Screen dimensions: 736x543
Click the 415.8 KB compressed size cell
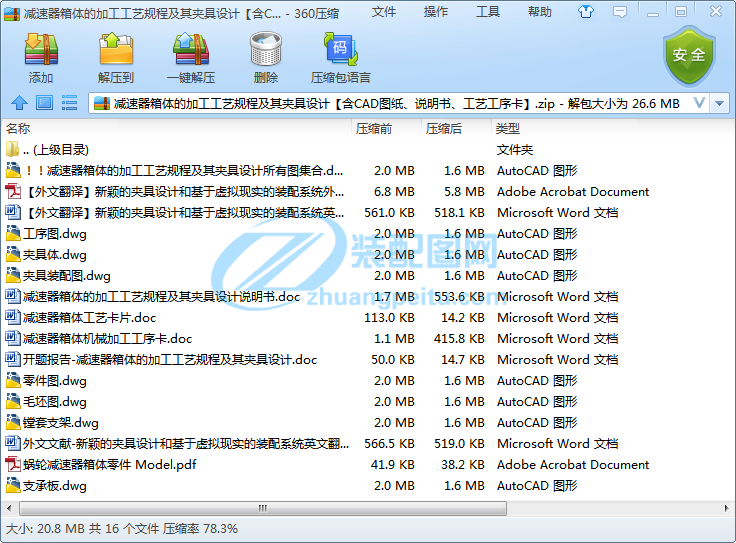click(459, 338)
